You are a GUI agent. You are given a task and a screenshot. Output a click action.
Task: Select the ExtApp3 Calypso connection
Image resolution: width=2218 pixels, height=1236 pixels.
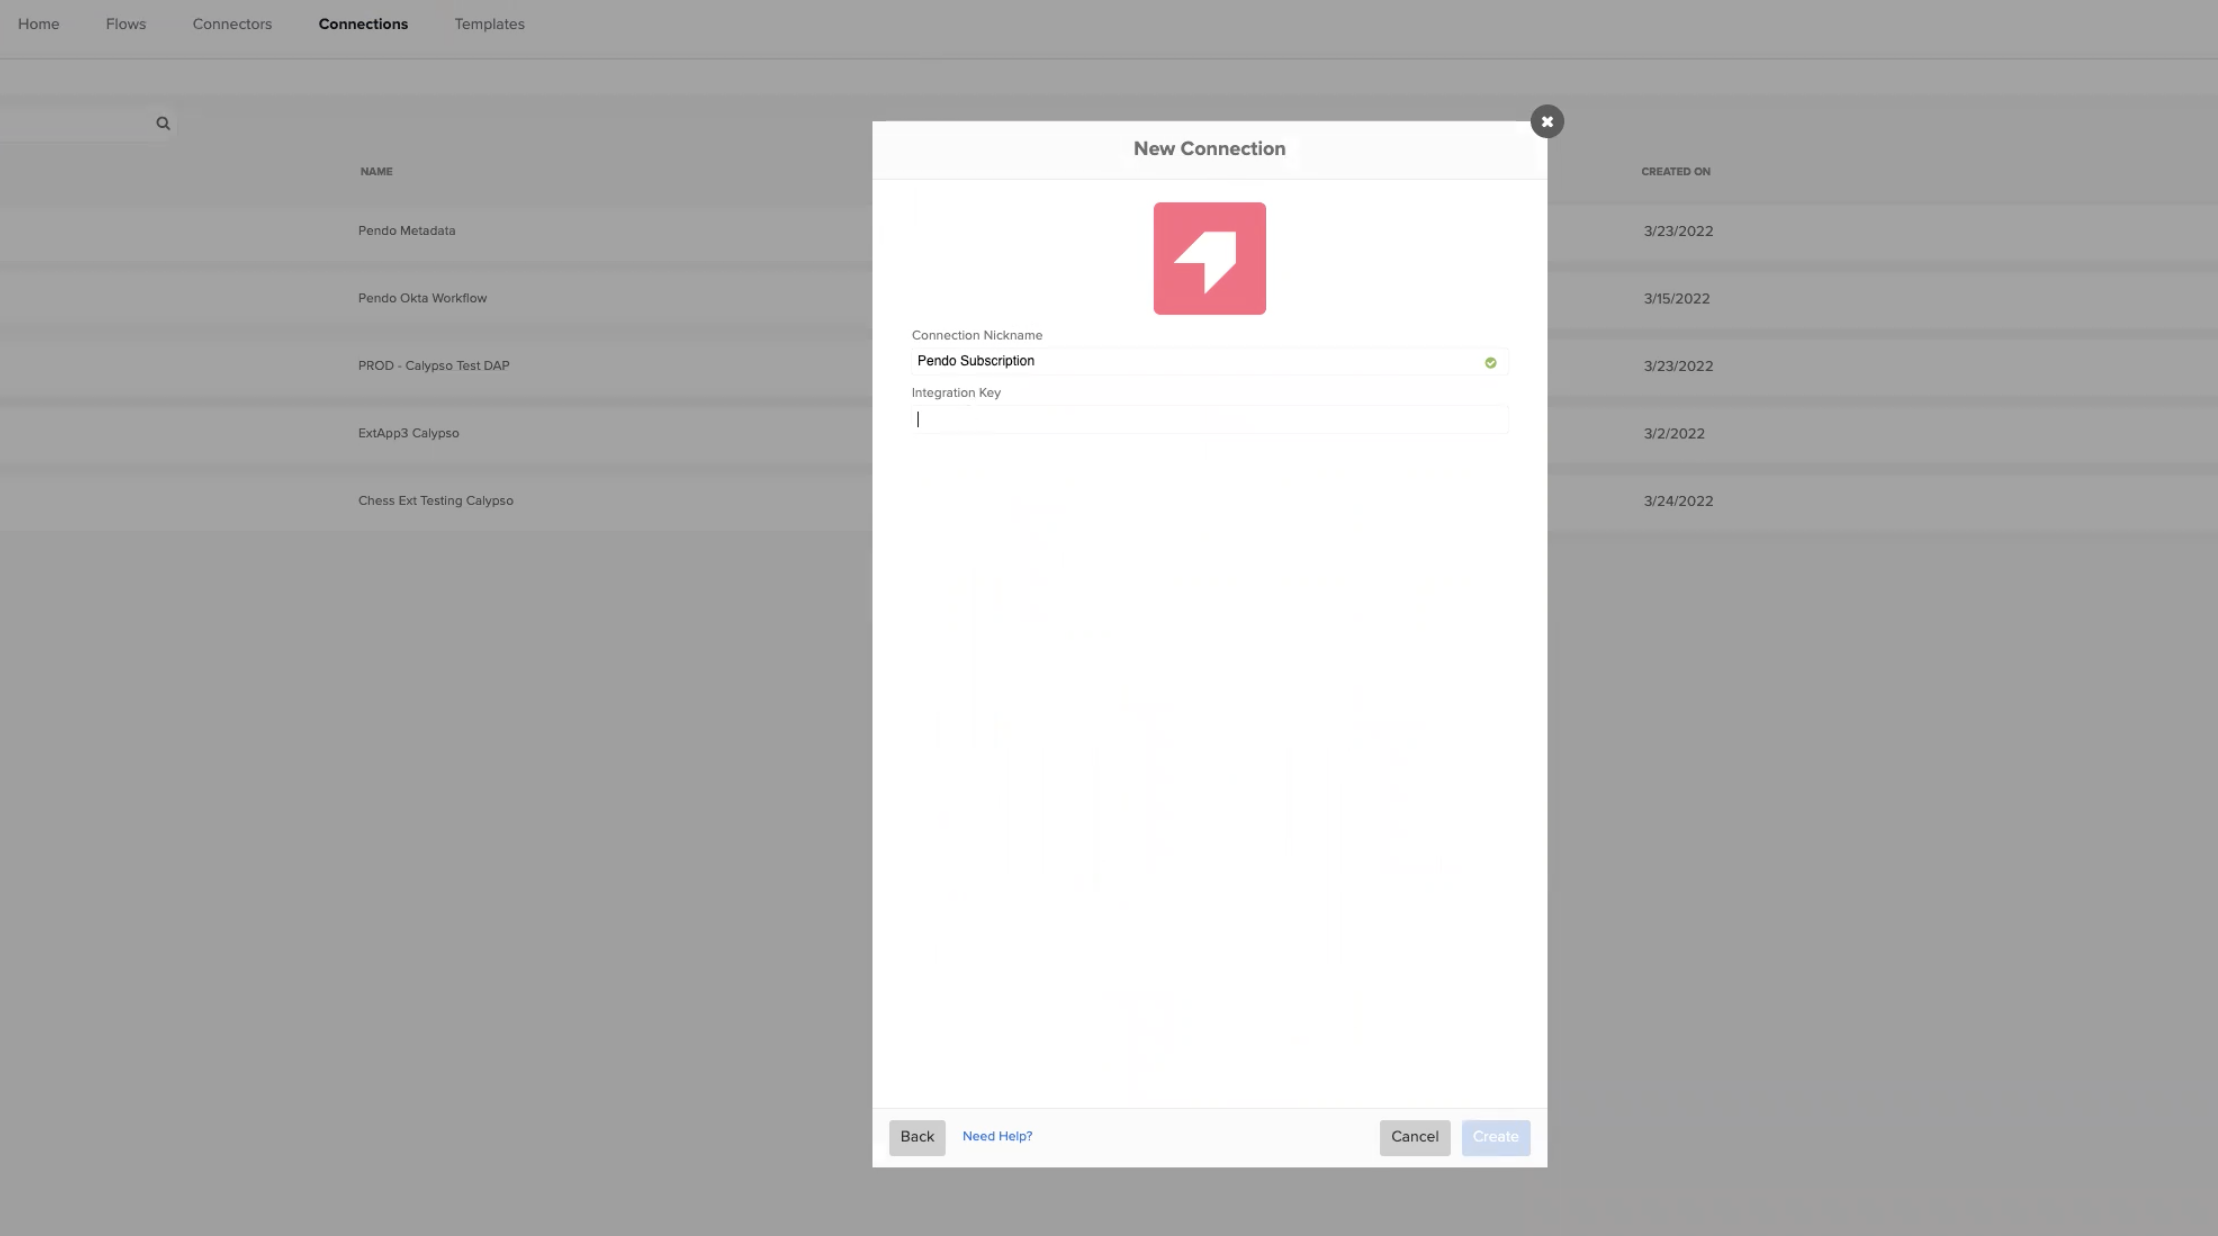coord(408,433)
